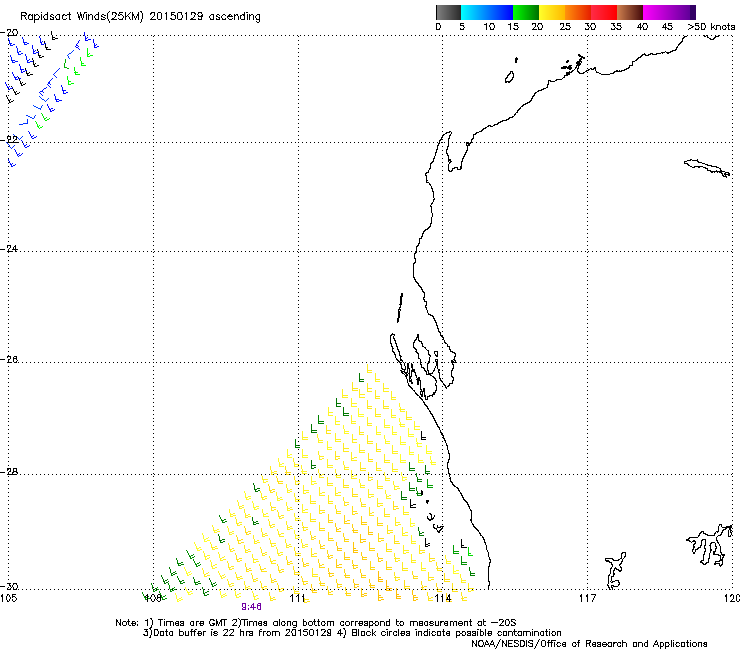
Task: Click the '45' legend scale label
Action: (x=667, y=27)
